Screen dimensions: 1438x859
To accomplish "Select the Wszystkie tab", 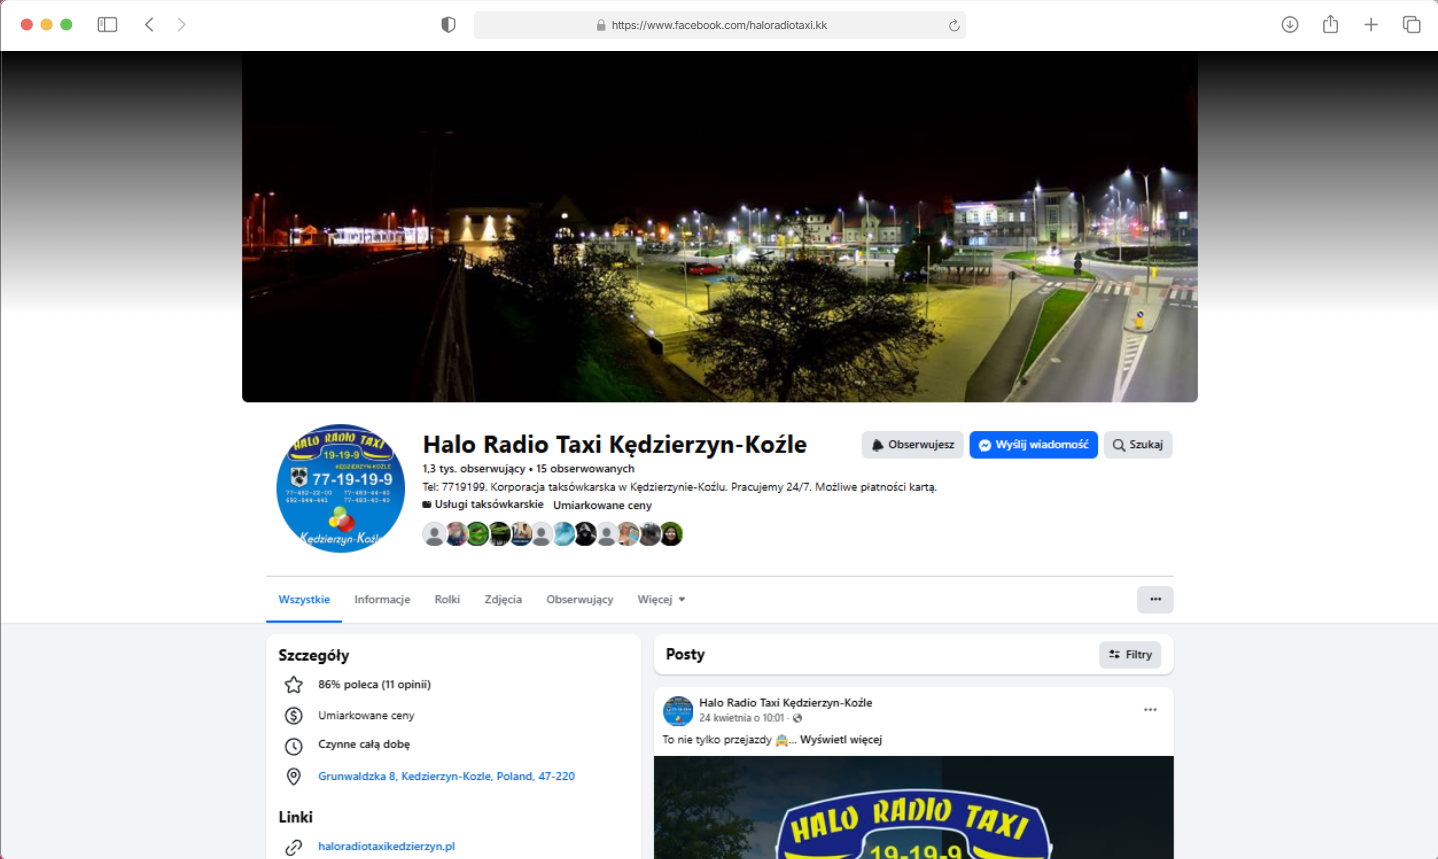I will (304, 600).
